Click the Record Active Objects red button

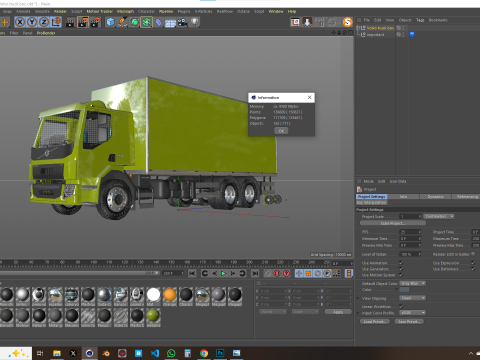pyautogui.click(x=277, y=273)
